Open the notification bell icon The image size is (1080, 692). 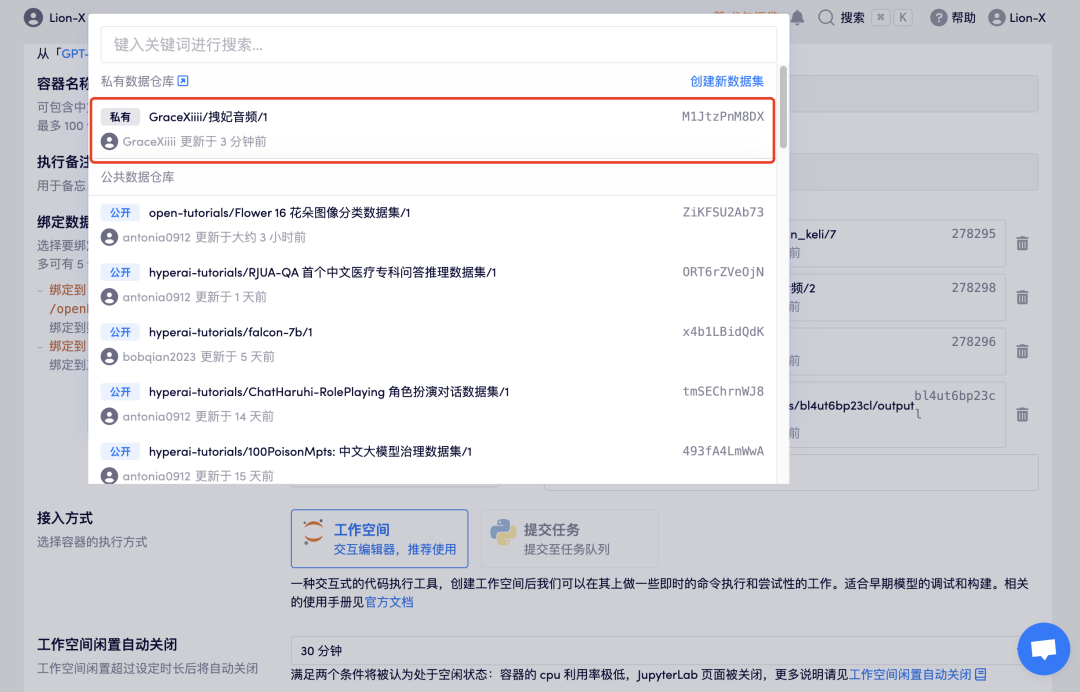pos(797,18)
